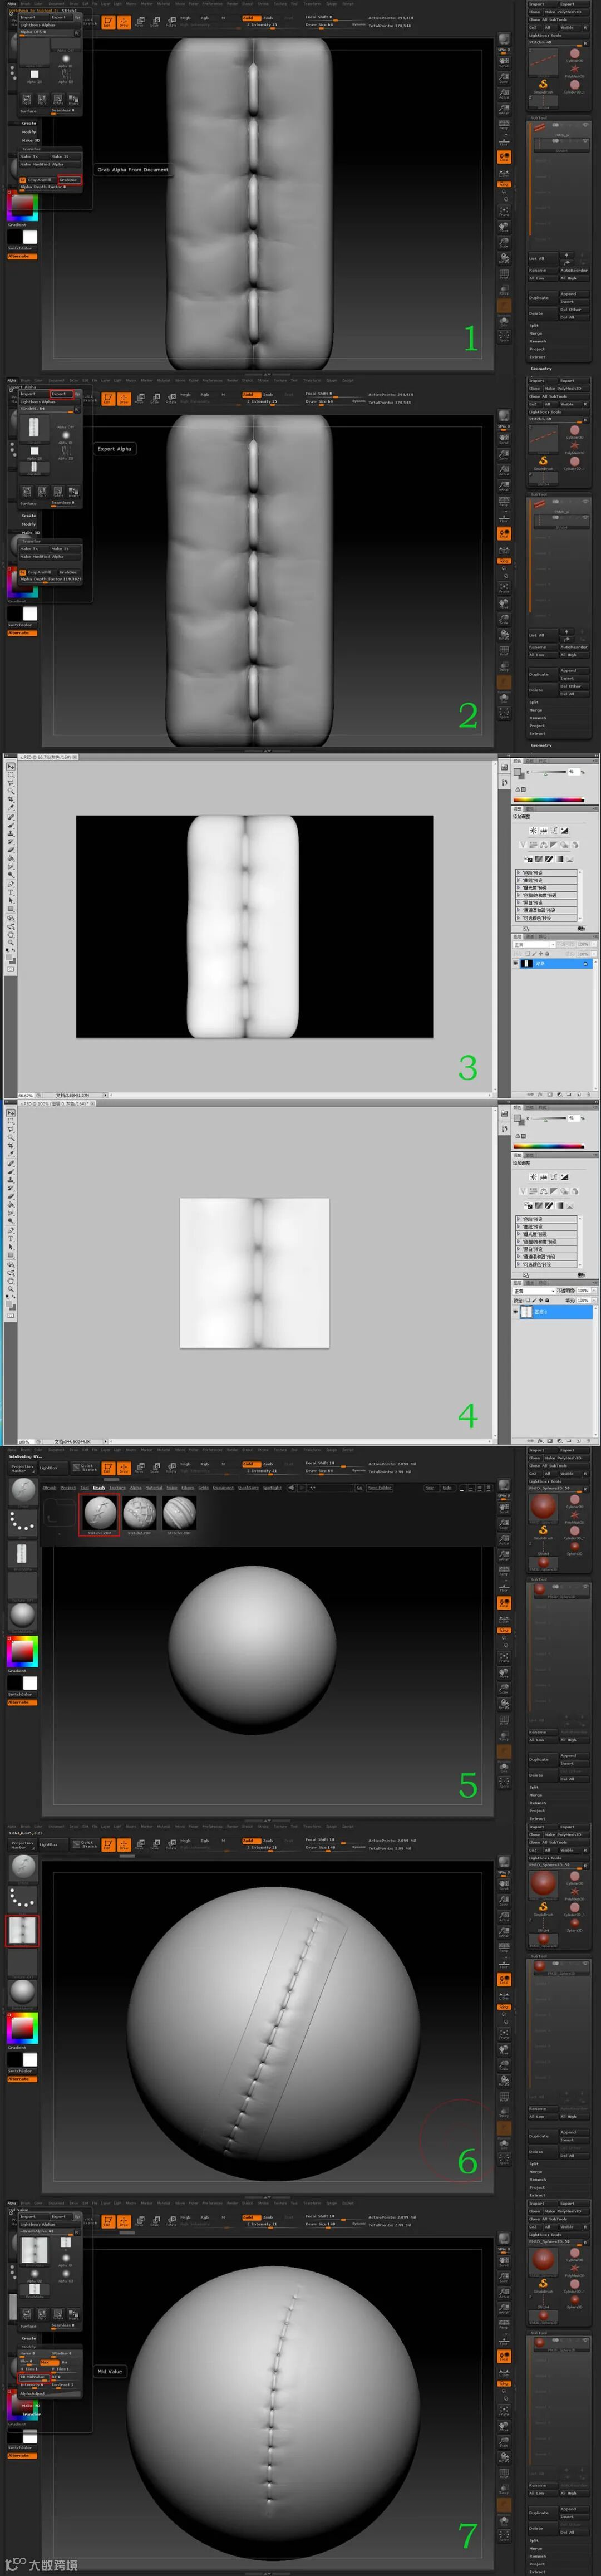Viewport: 601px width, 2576px height.
Task: Expand Transfer section in top alpha palette
Action: click(31, 148)
